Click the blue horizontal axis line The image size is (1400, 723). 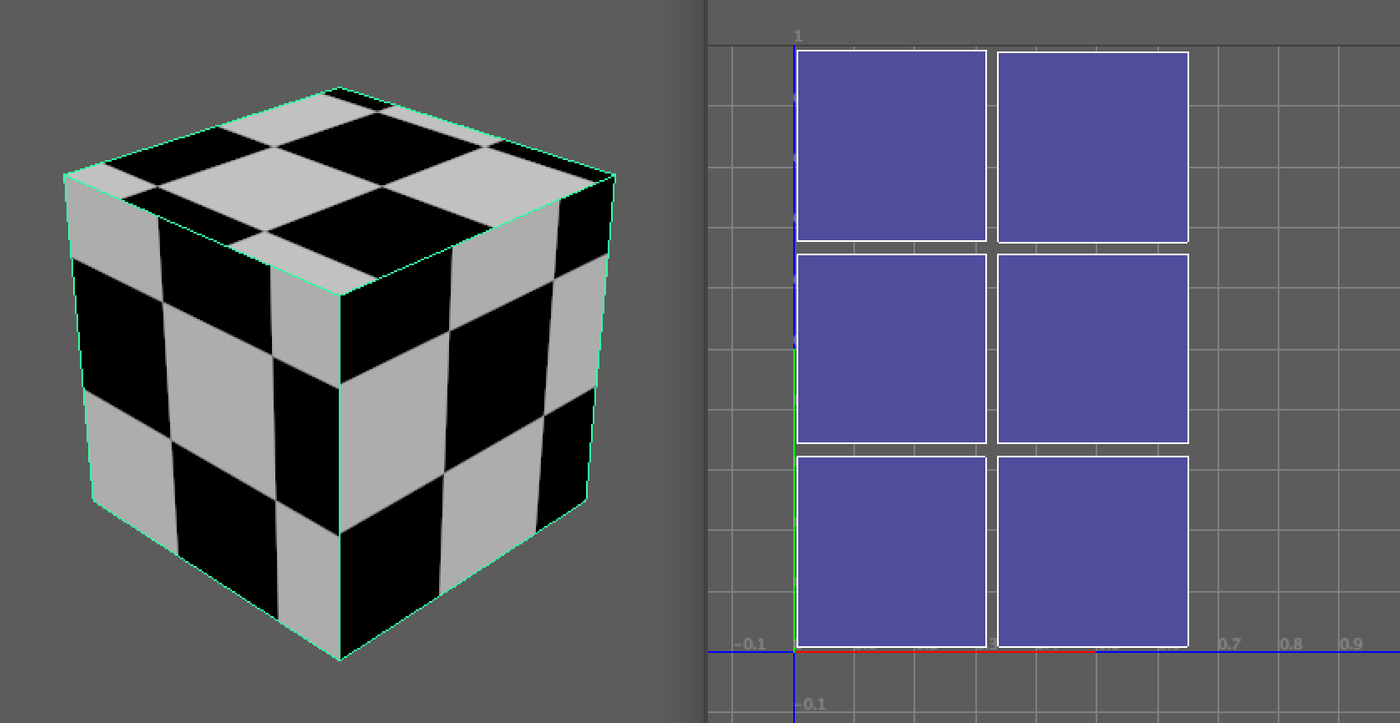point(1250,651)
